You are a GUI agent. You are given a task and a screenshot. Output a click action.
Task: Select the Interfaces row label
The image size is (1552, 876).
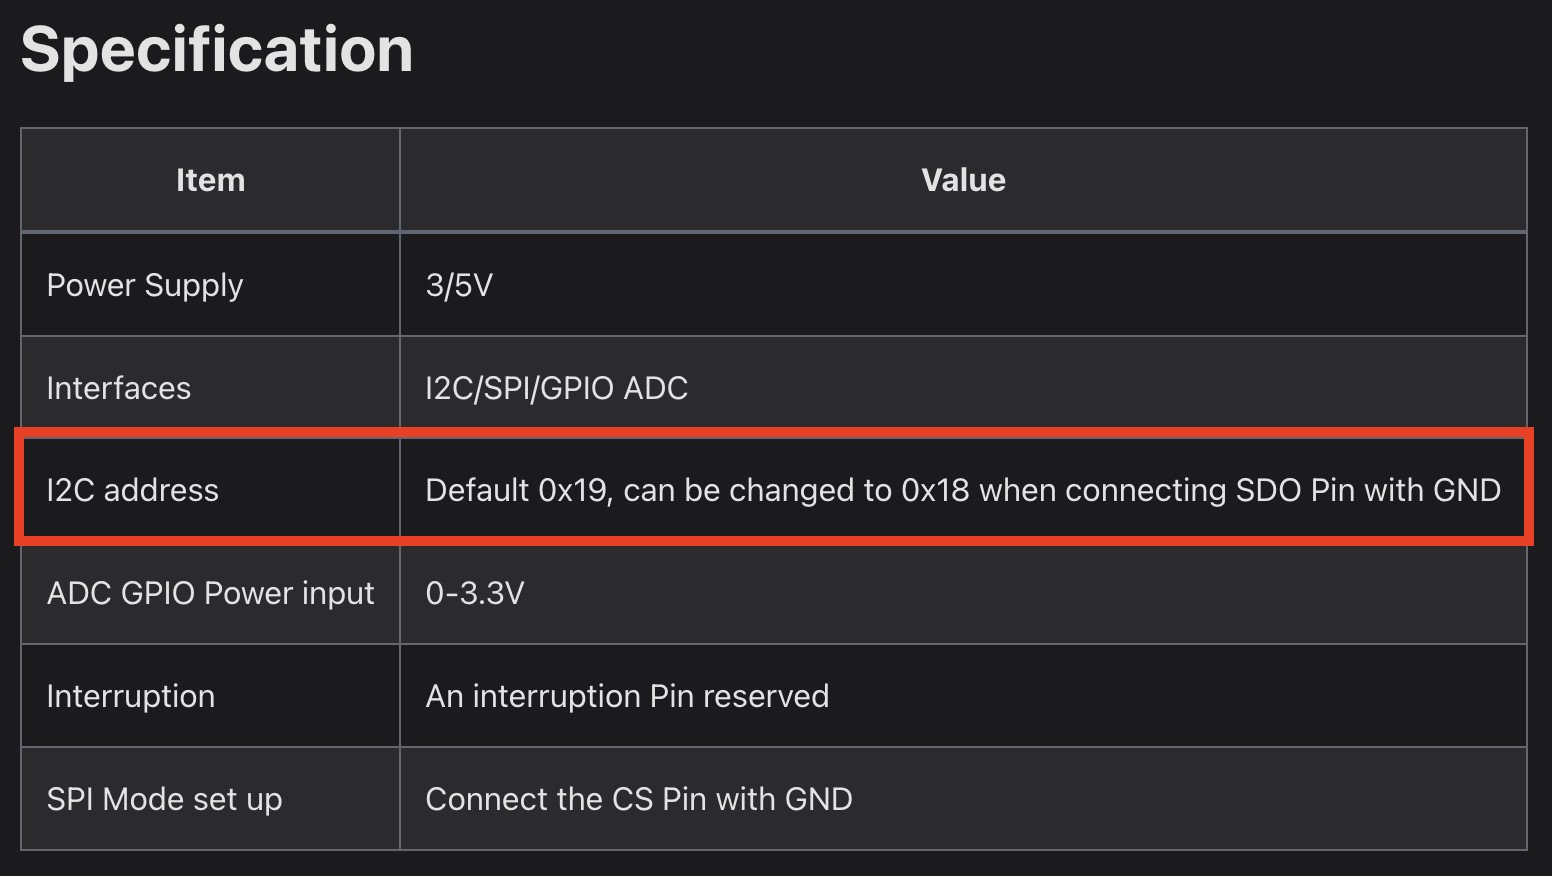click(x=119, y=388)
